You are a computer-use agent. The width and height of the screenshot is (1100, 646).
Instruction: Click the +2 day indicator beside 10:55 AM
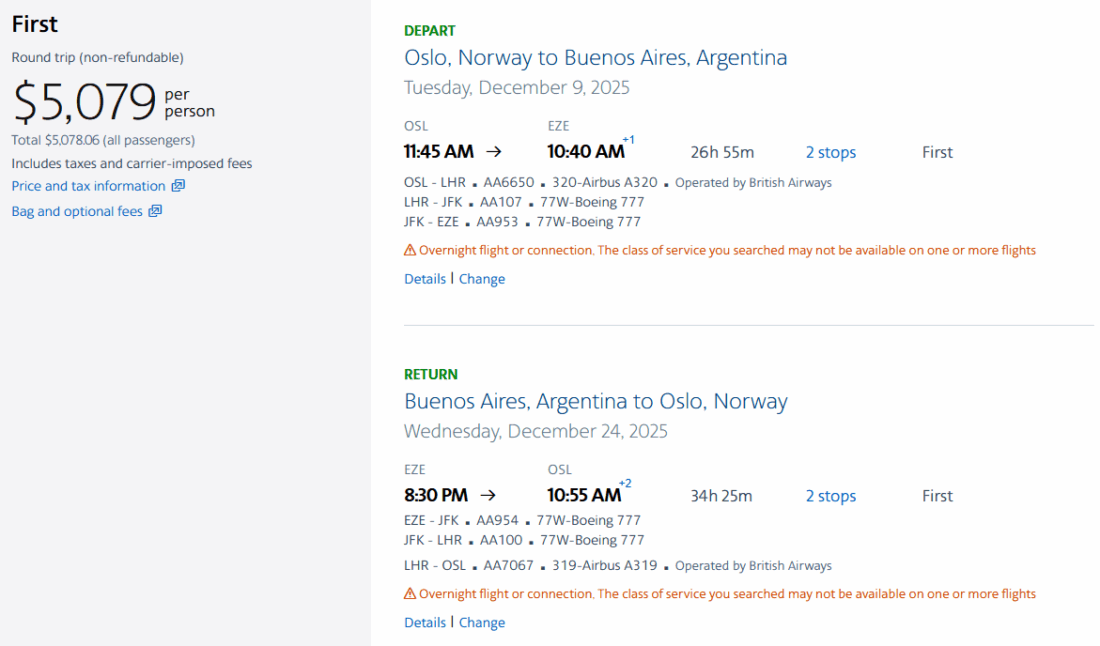(x=625, y=483)
